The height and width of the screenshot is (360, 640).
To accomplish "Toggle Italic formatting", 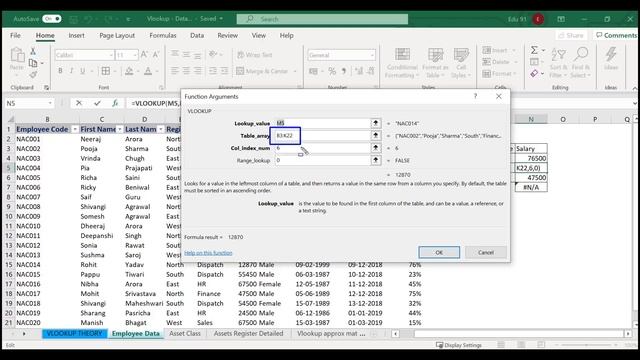I will tap(71, 71).
